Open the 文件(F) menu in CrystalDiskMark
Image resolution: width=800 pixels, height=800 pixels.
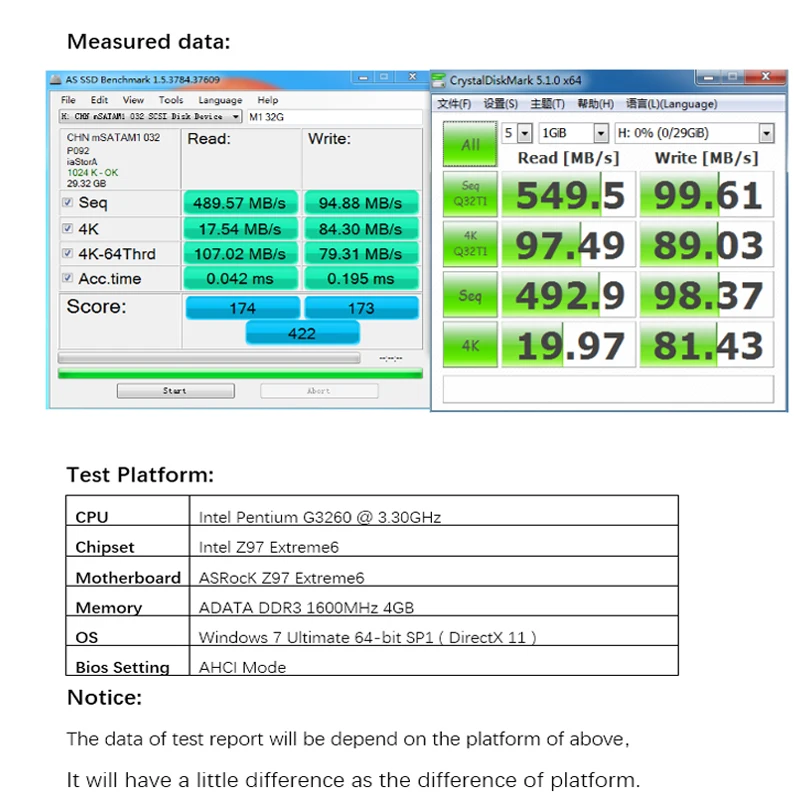pos(454,104)
